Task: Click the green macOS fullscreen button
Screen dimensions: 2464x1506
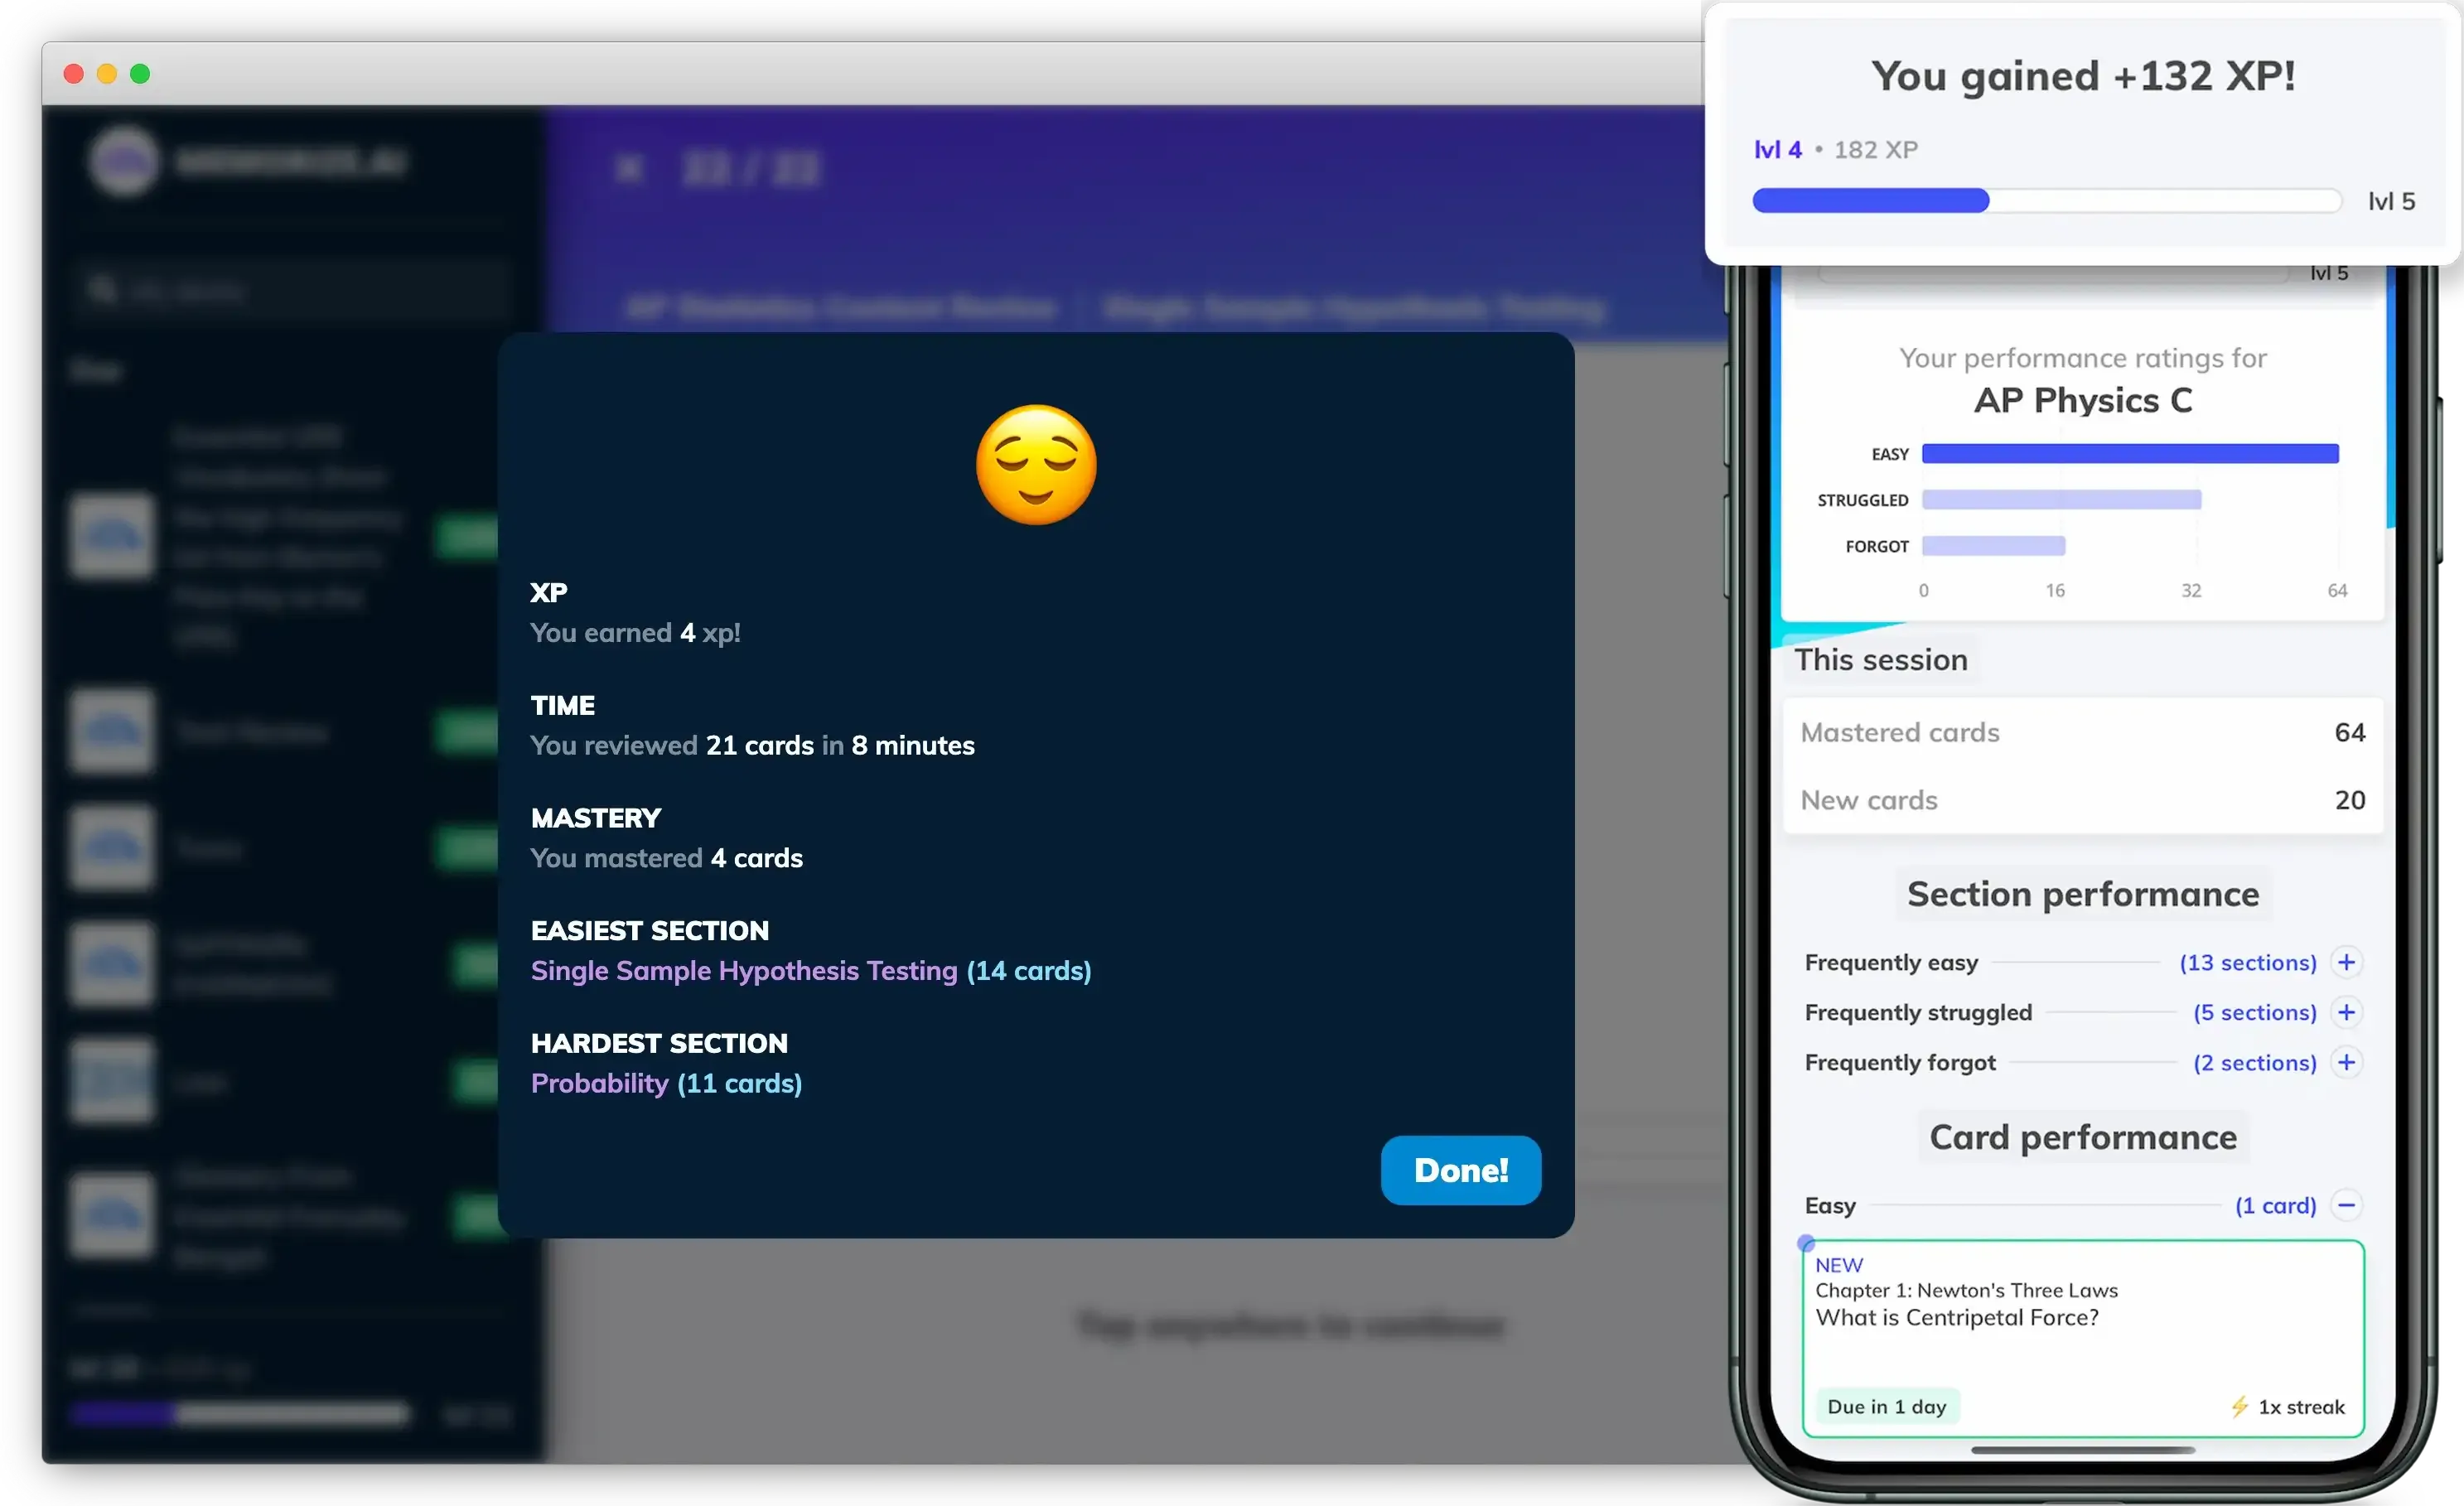Action: click(x=140, y=74)
